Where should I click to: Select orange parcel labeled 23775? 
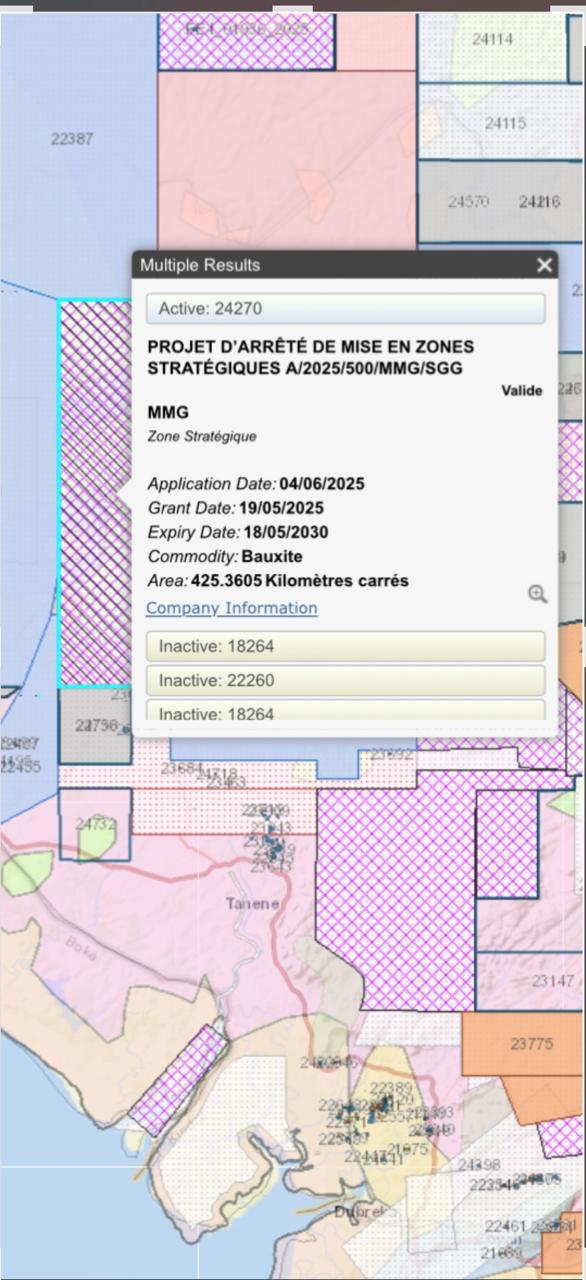pyautogui.click(x=531, y=1043)
